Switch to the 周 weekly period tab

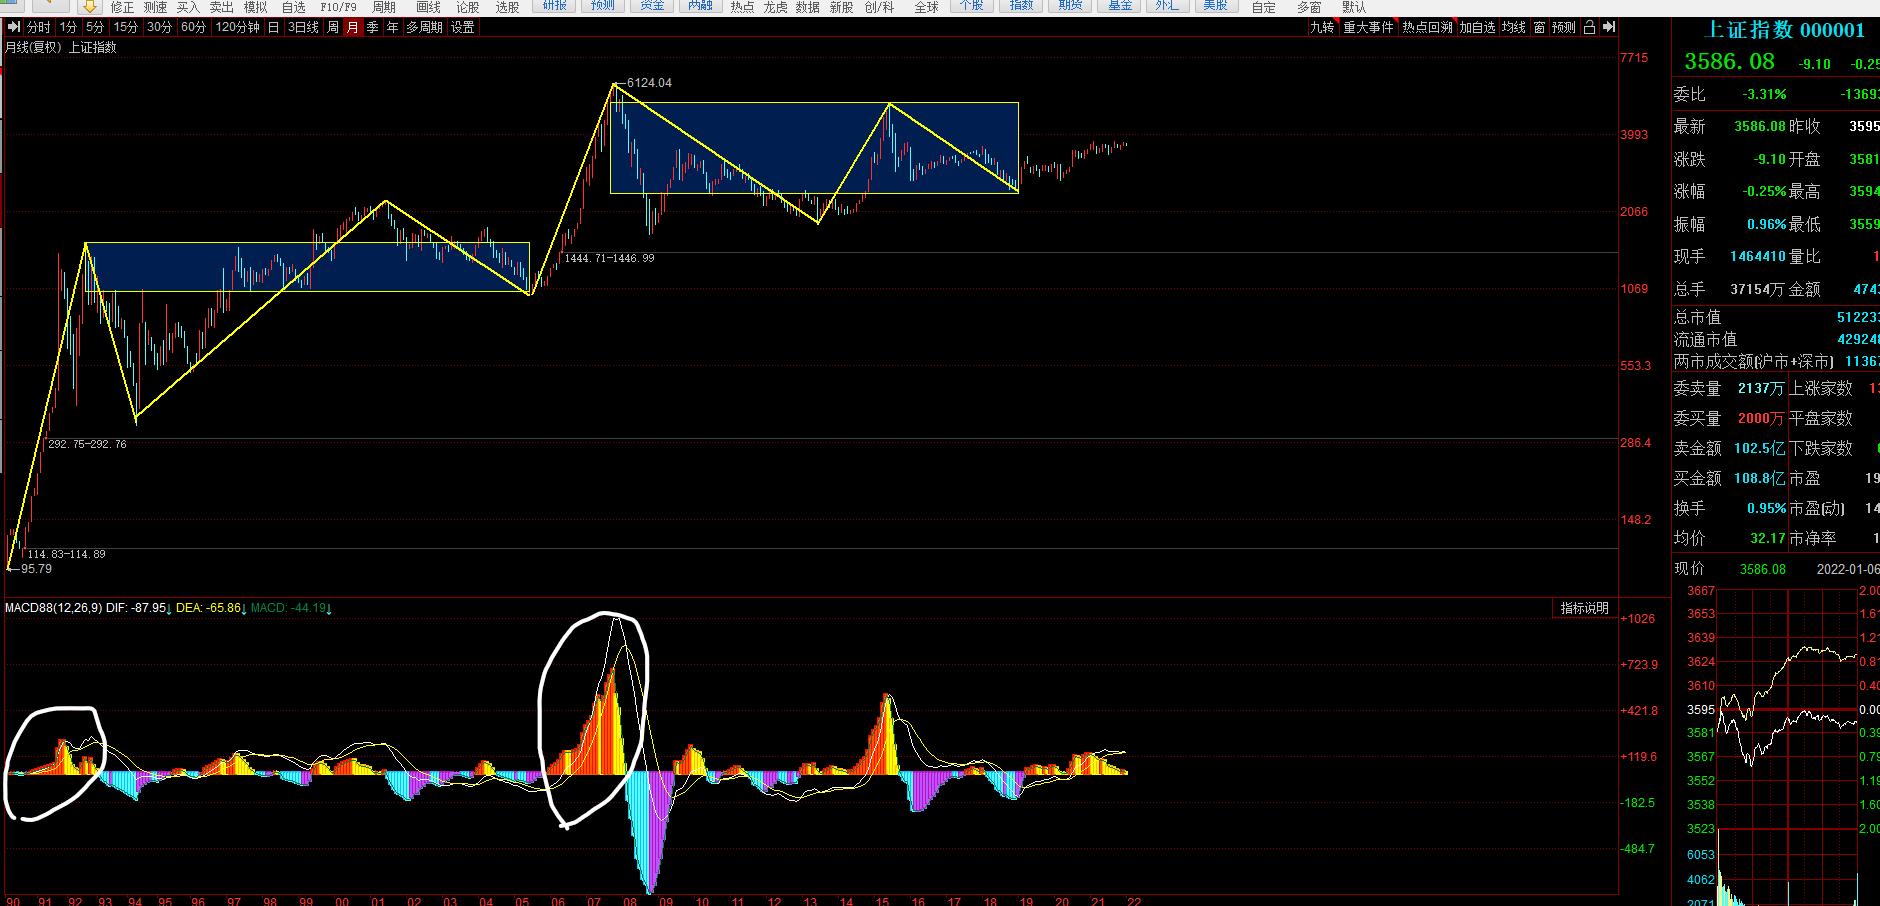tap(333, 27)
